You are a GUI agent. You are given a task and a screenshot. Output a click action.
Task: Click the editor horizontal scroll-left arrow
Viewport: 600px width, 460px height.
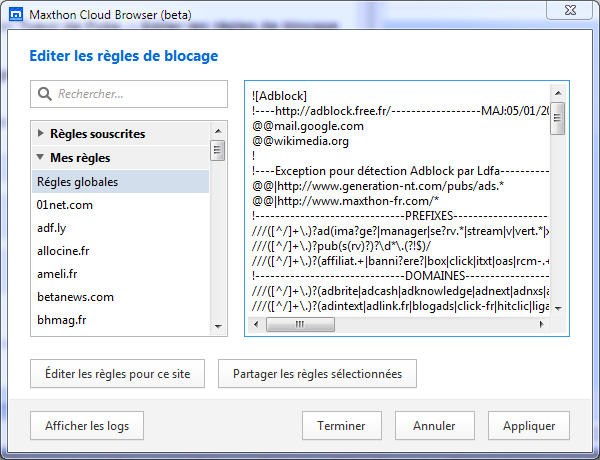pyautogui.click(x=256, y=325)
